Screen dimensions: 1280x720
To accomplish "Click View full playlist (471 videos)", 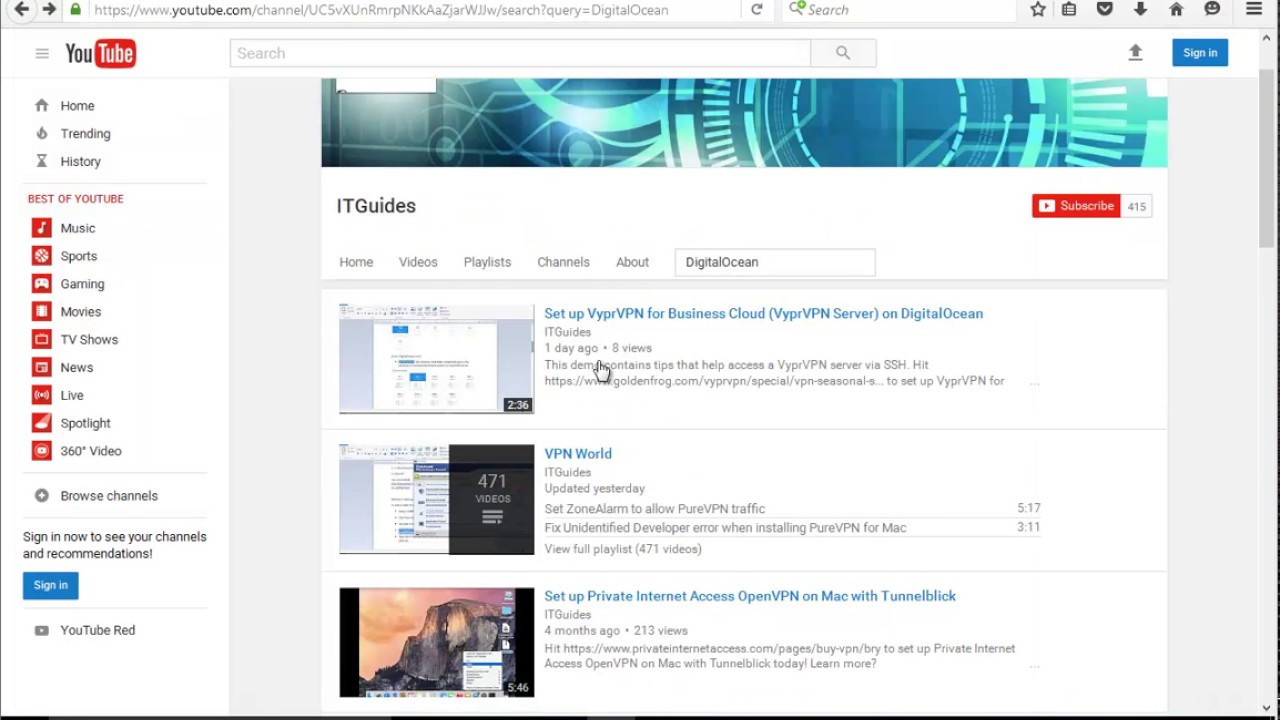I will click(x=623, y=549).
